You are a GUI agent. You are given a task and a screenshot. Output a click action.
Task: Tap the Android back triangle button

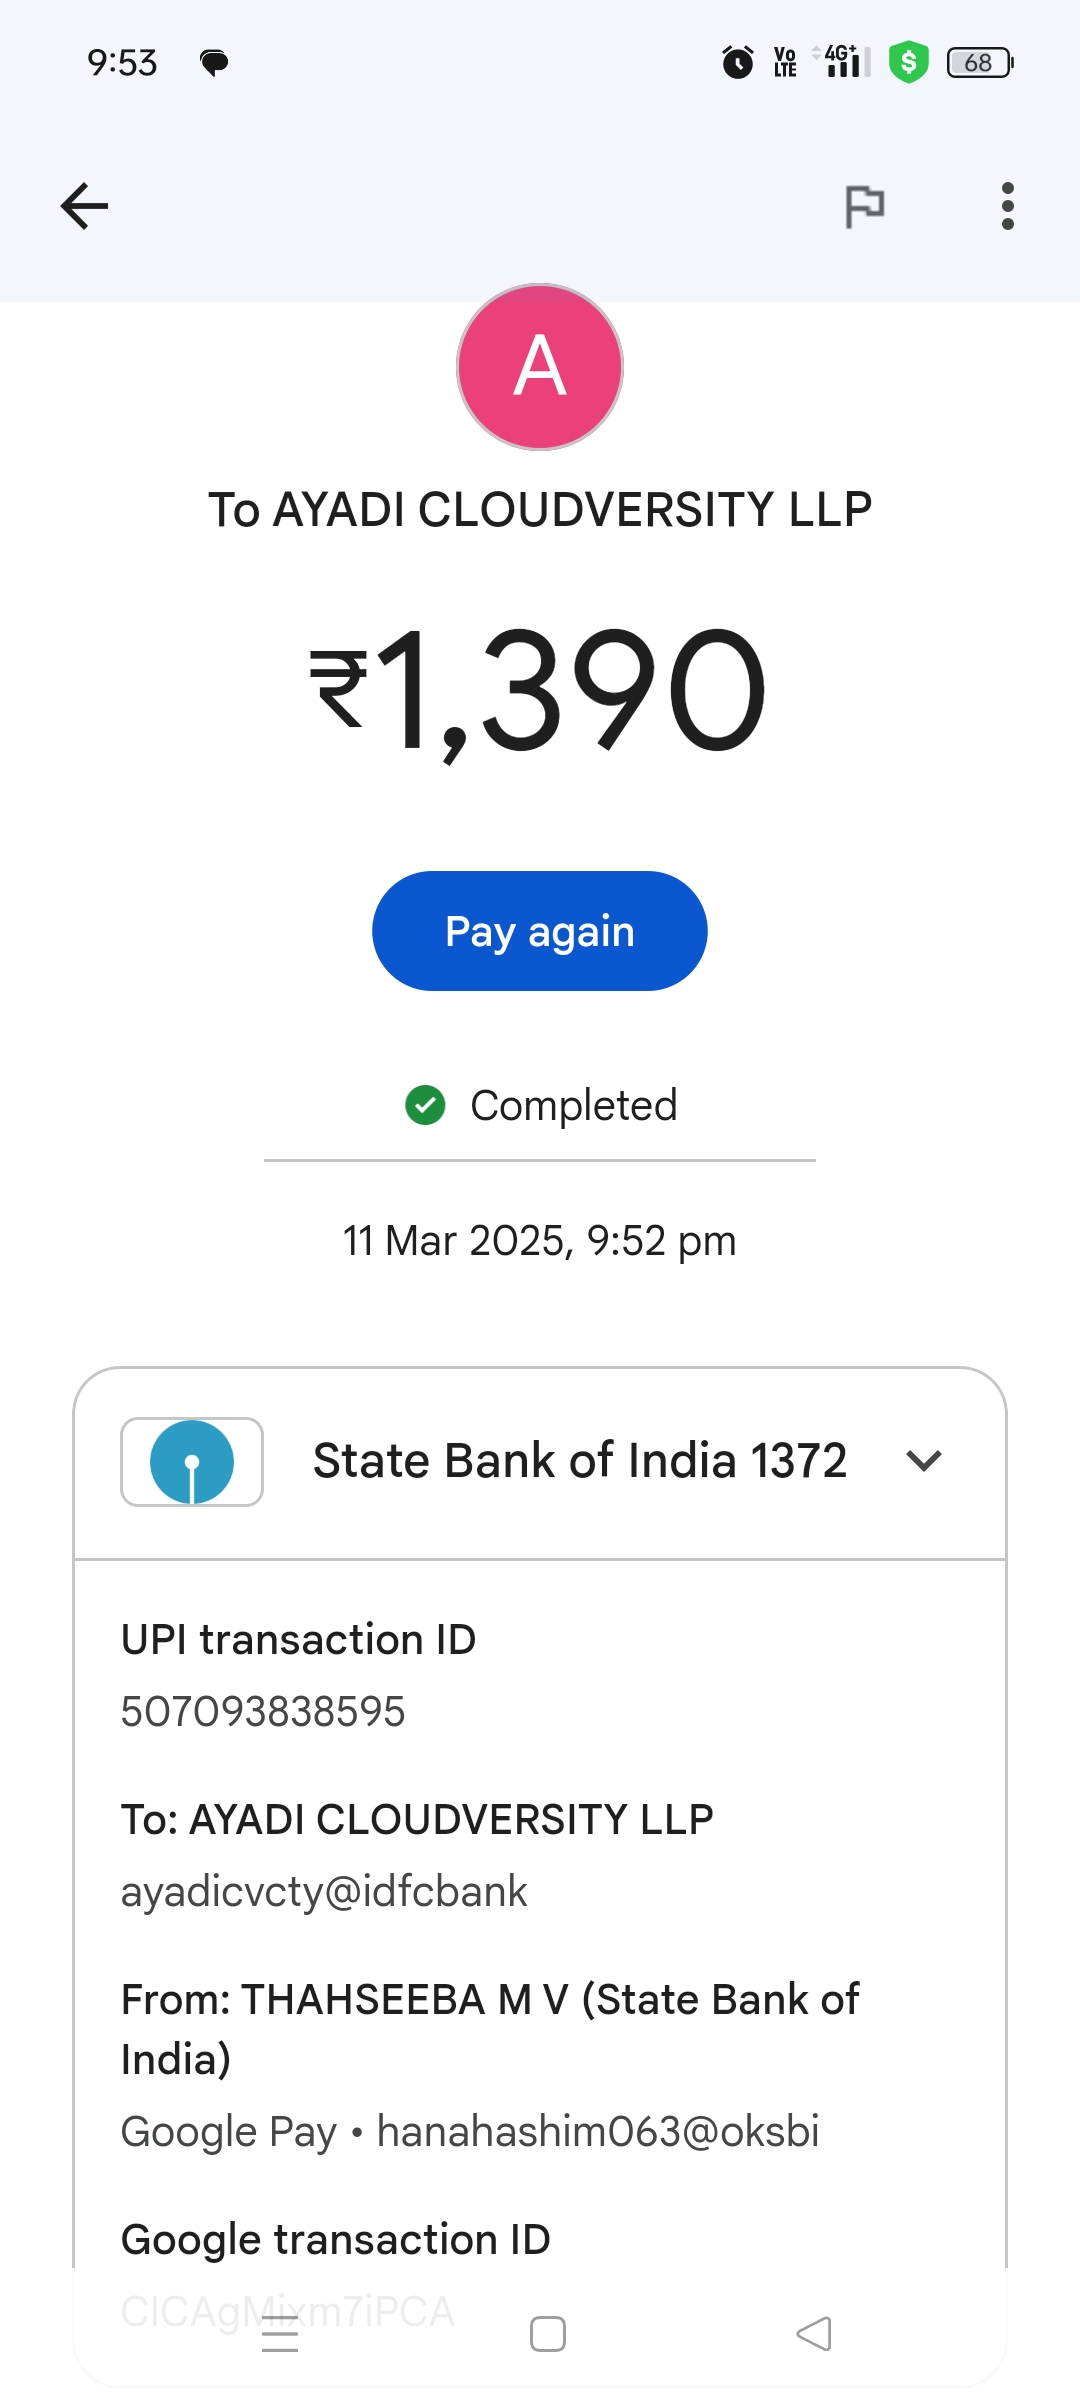pos(814,2334)
